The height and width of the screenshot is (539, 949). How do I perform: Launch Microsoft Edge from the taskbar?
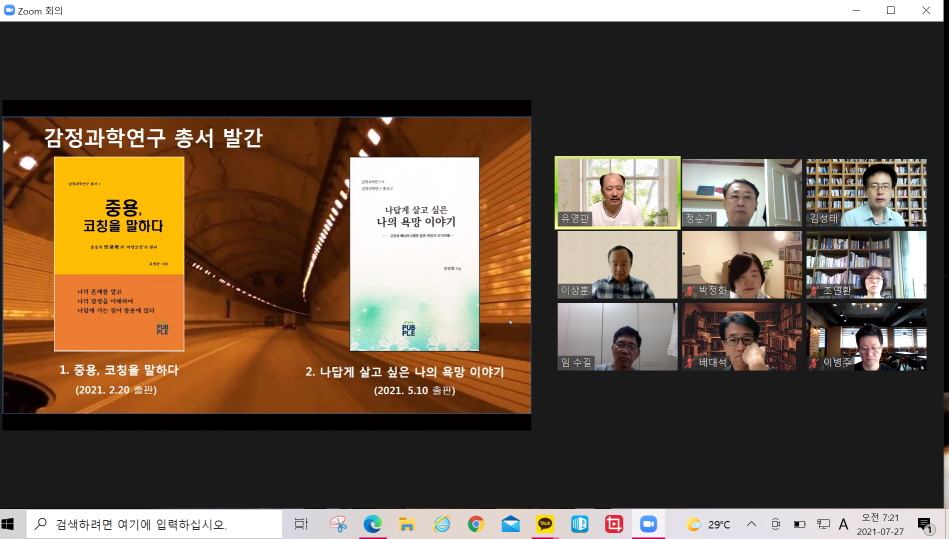[x=372, y=524]
